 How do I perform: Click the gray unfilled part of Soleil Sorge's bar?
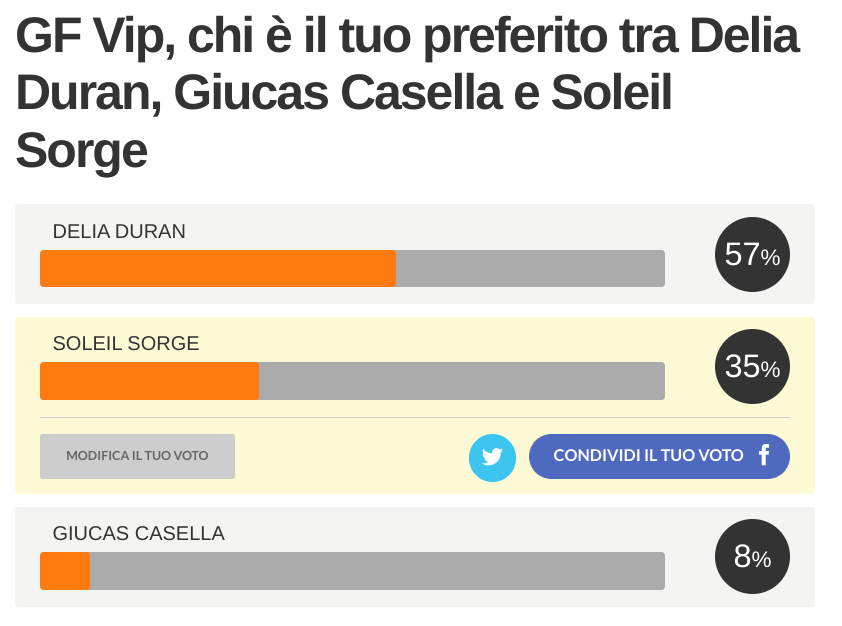[462, 381]
